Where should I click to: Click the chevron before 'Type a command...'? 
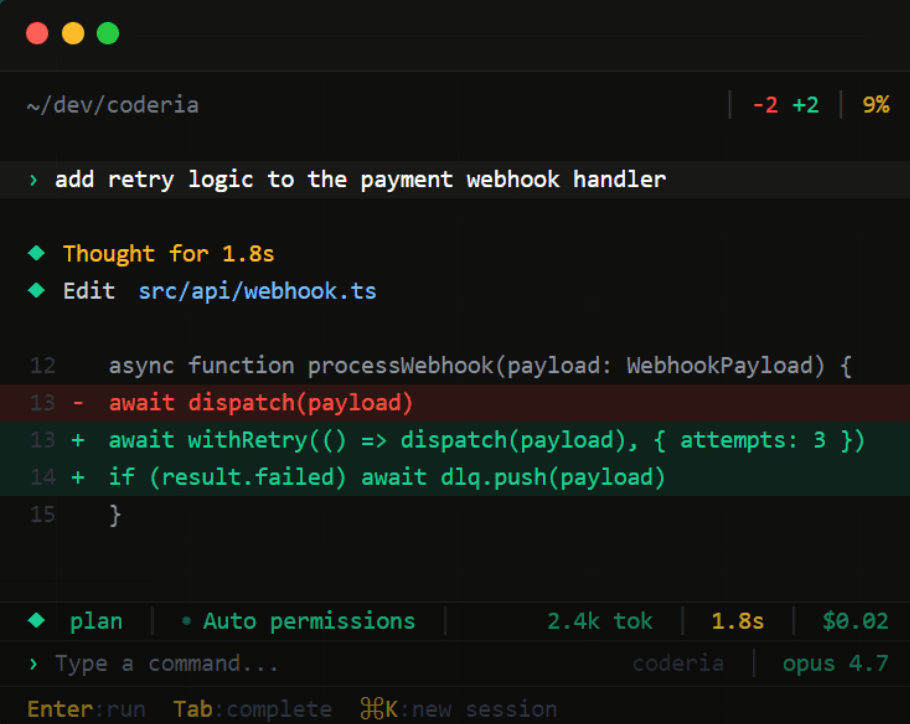33,664
